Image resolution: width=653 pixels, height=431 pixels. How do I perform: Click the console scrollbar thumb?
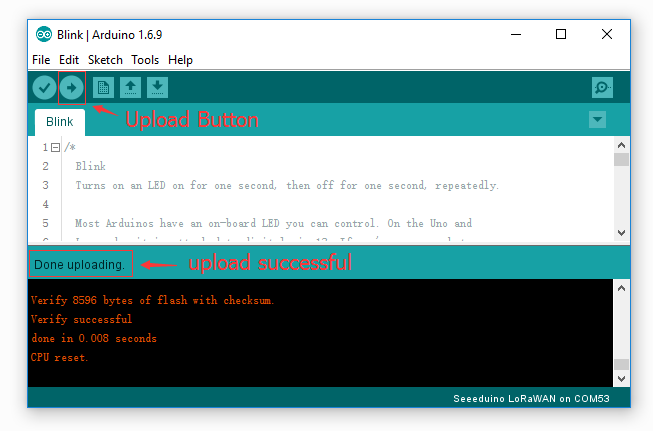pos(621,364)
